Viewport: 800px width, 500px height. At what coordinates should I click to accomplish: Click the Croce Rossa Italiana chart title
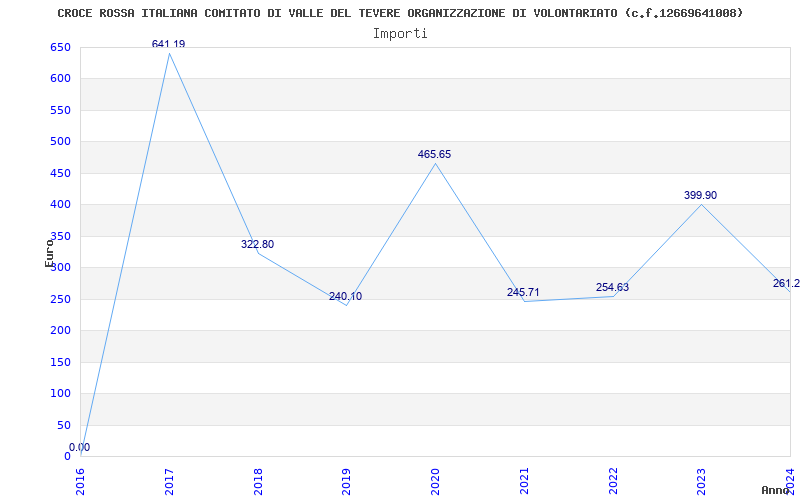point(400,13)
